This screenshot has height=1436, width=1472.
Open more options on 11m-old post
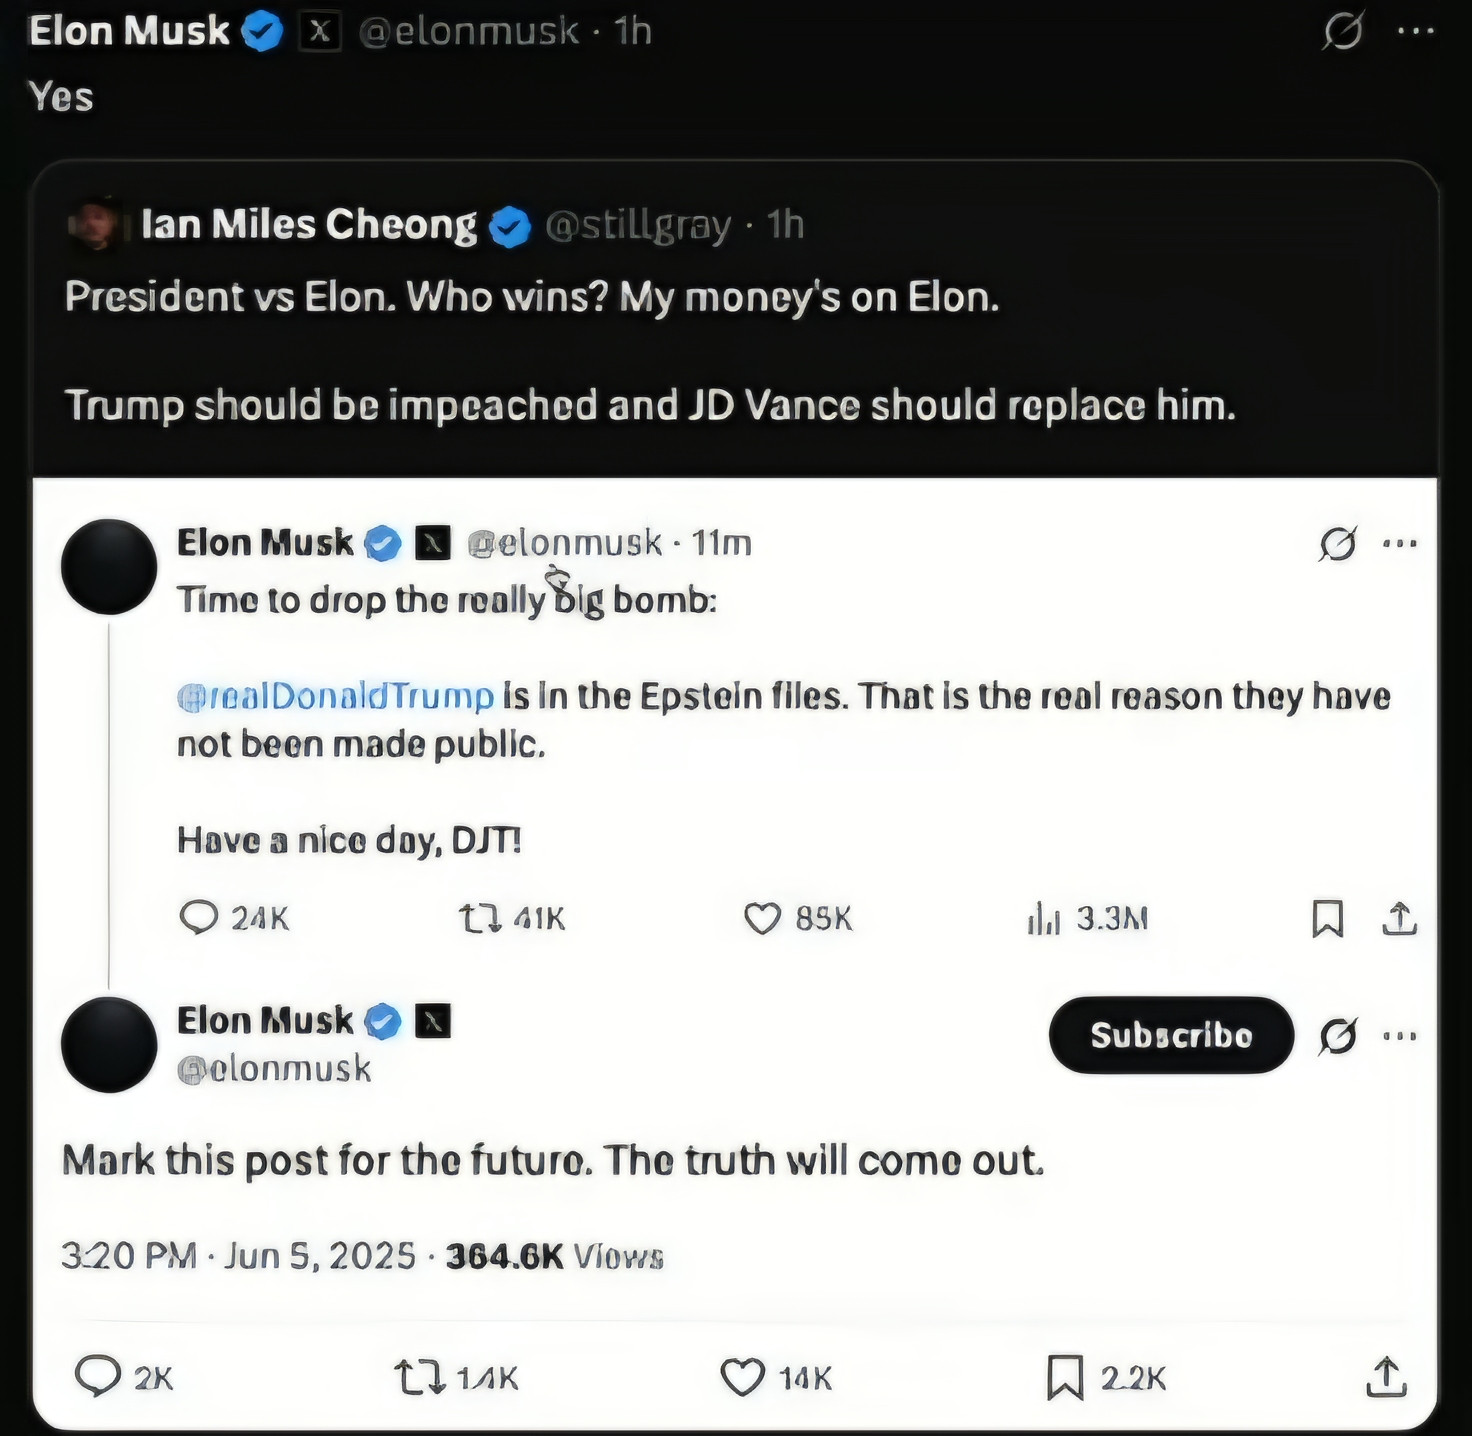(x=1400, y=544)
